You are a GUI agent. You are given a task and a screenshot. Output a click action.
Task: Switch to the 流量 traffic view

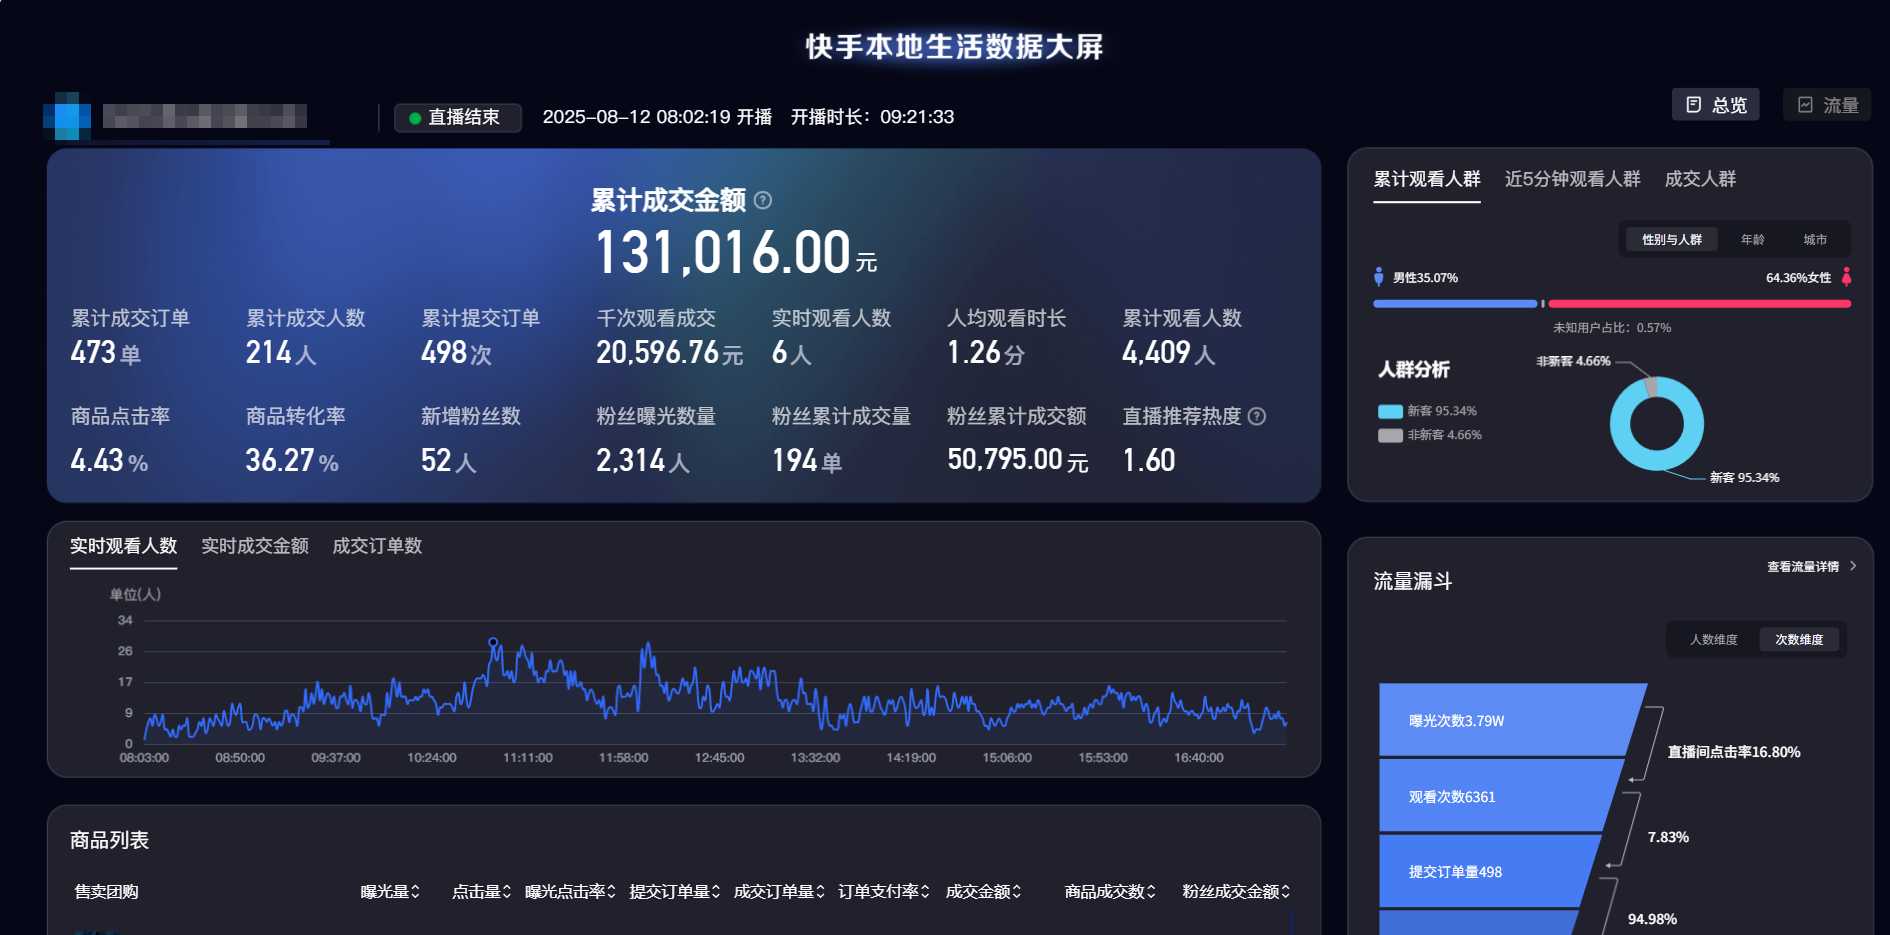tap(1826, 105)
